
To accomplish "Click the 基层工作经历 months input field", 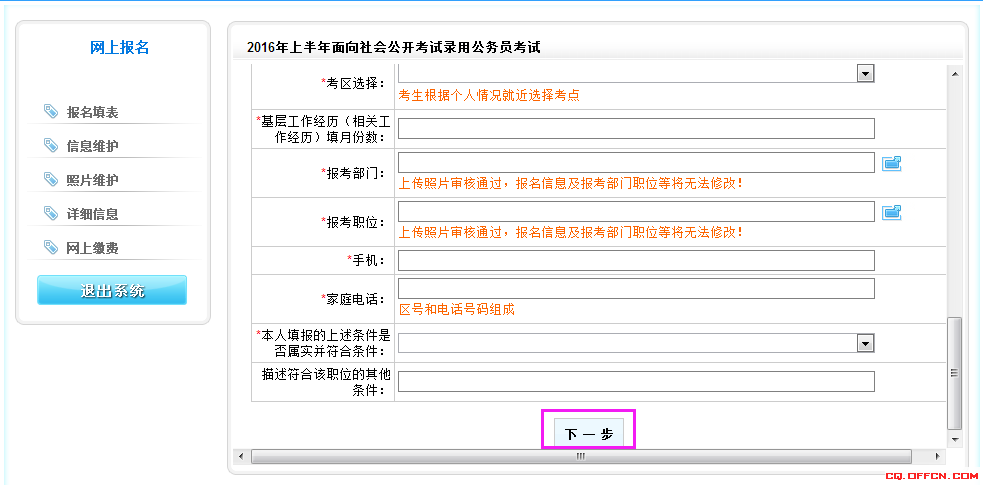I will click(x=636, y=128).
